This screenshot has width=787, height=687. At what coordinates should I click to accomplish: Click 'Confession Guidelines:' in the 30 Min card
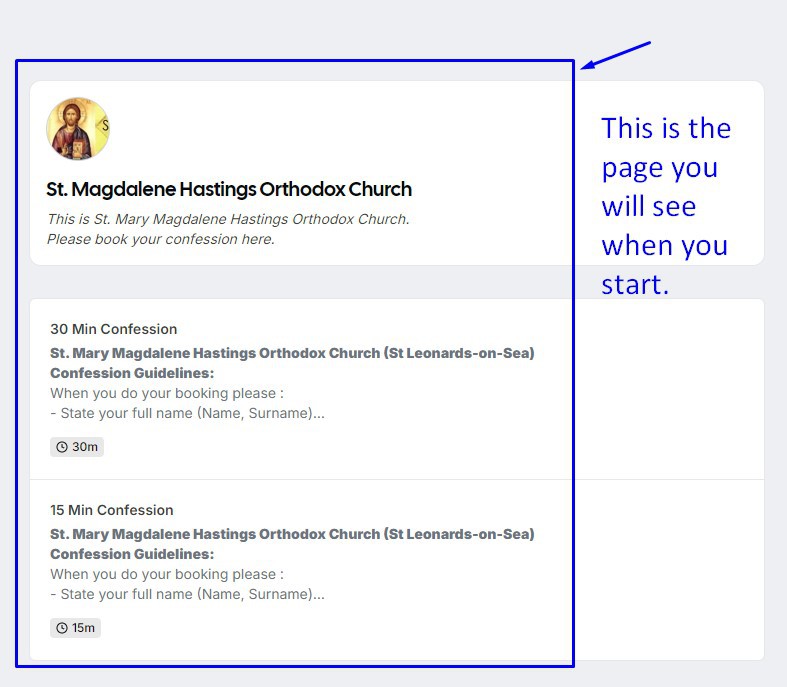132,373
